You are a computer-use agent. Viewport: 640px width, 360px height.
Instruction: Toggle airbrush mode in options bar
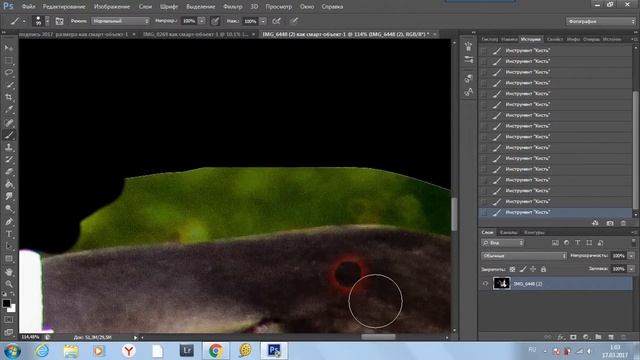(276, 21)
